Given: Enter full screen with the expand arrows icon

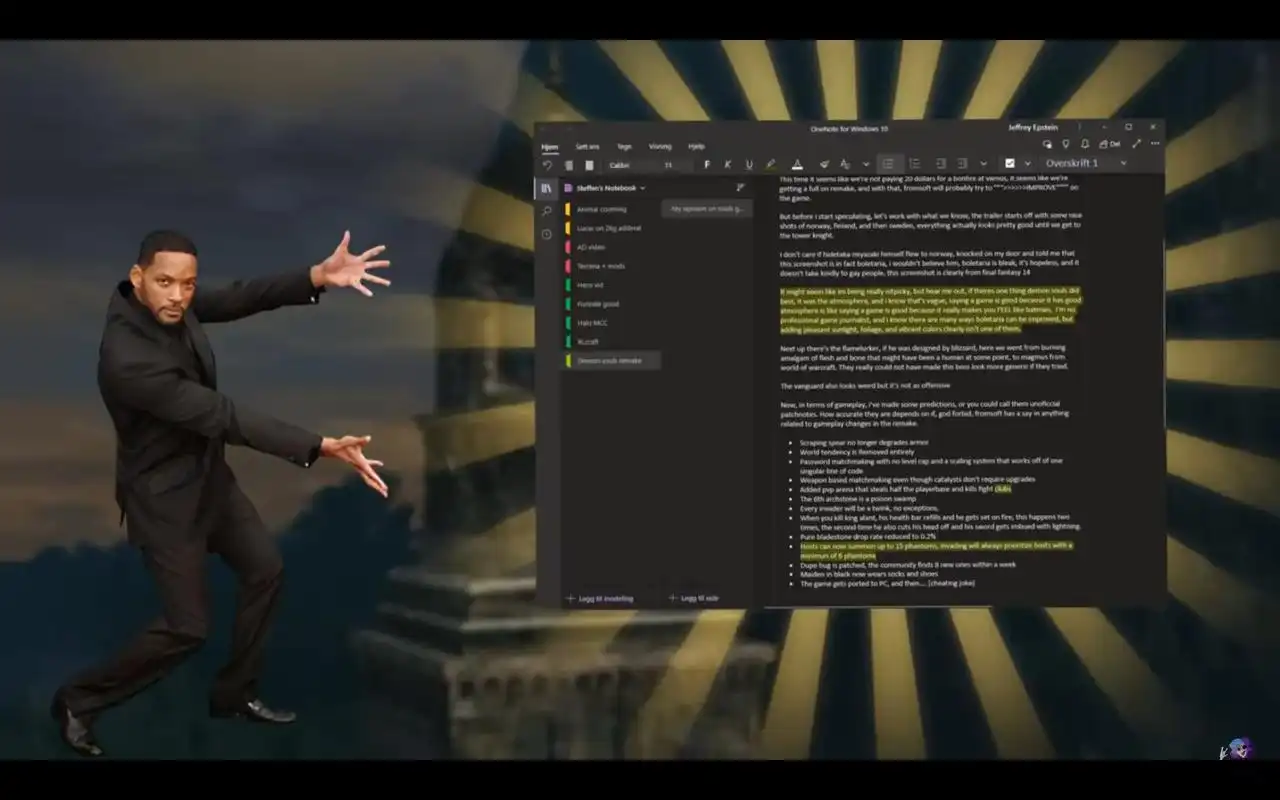Looking at the screenshot, I should [x=1137, y=144].
